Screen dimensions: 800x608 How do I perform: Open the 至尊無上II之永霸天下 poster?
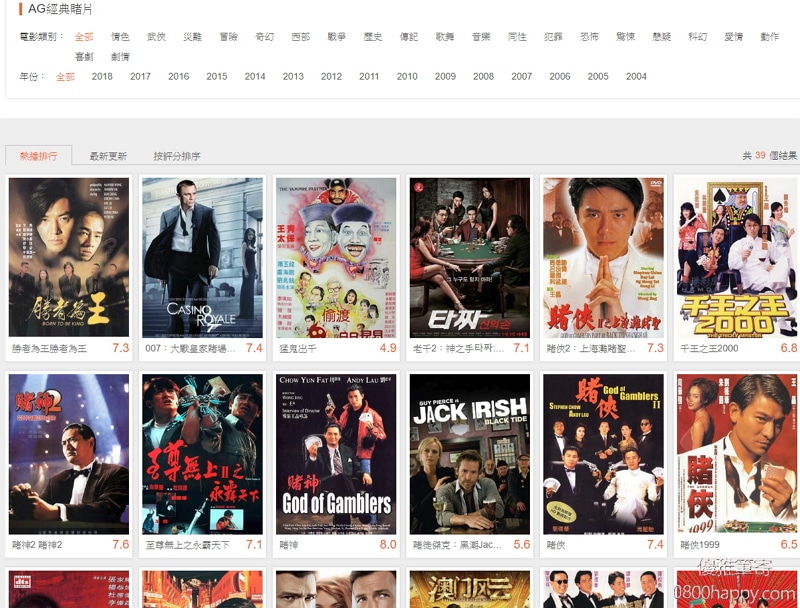[203, 454]
